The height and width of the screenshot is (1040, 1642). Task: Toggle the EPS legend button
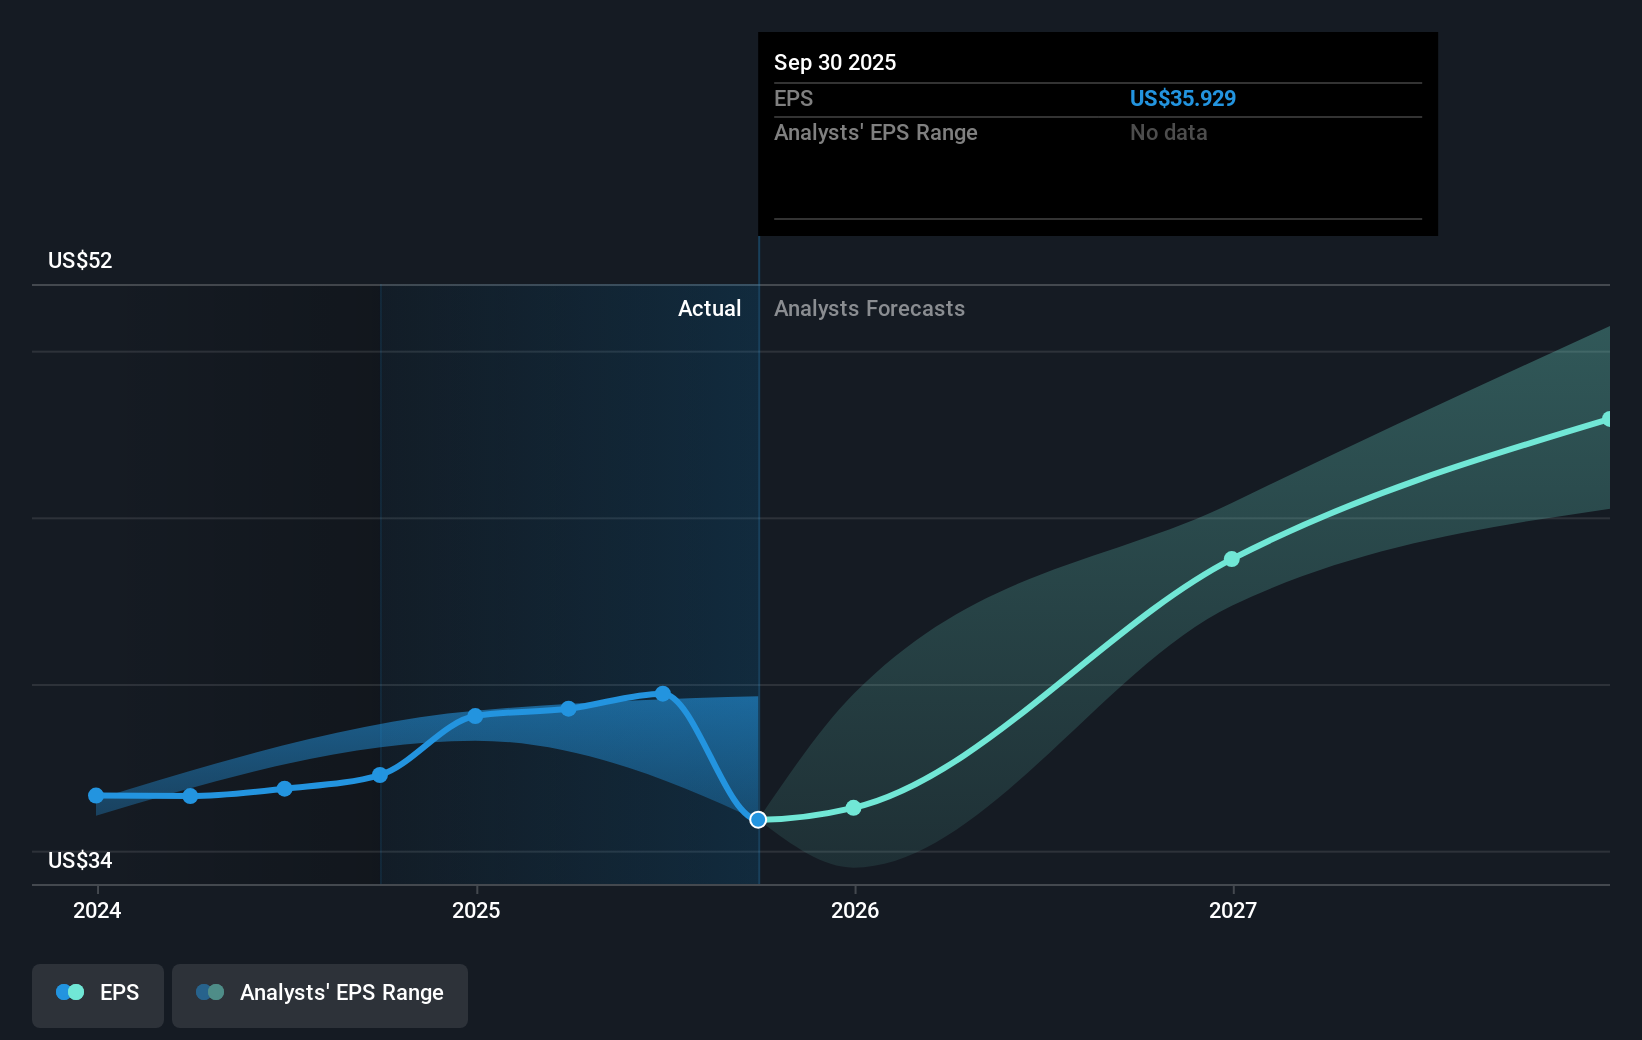[x=98, y=994]
